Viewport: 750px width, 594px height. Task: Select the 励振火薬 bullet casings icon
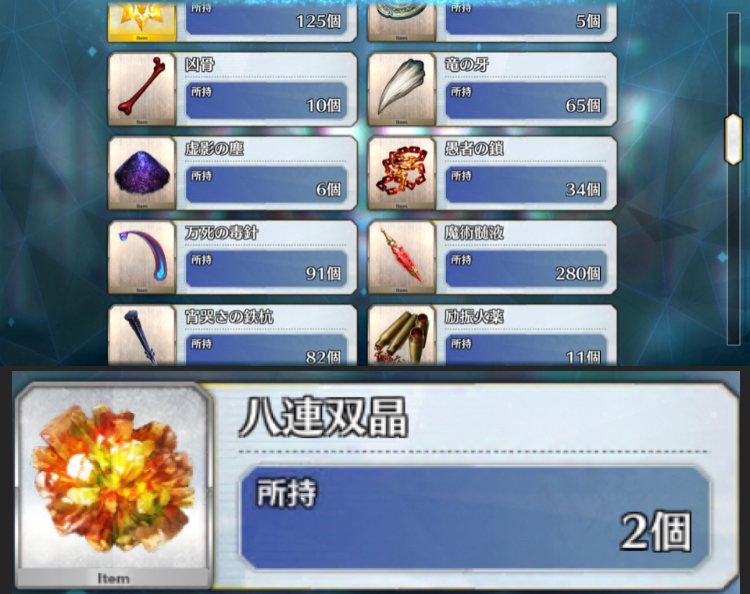(402, 335)
